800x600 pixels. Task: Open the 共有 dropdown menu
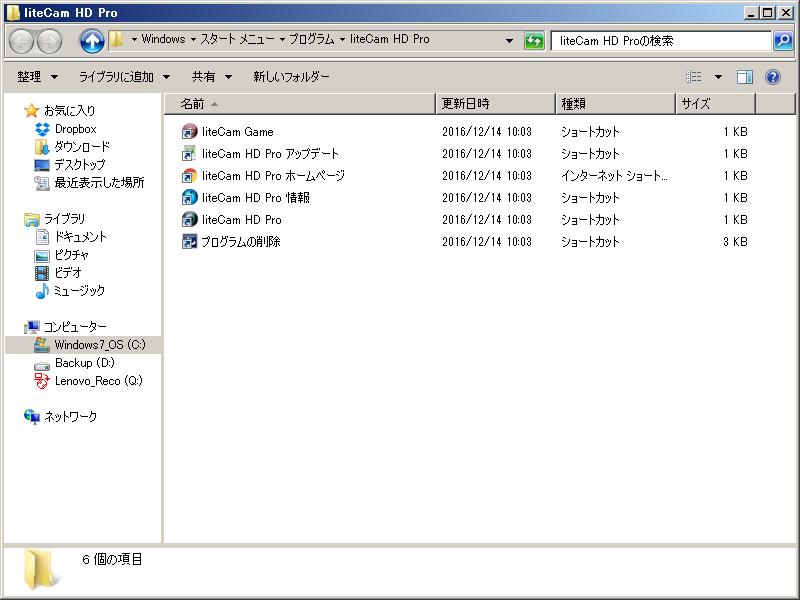point(211,77)
